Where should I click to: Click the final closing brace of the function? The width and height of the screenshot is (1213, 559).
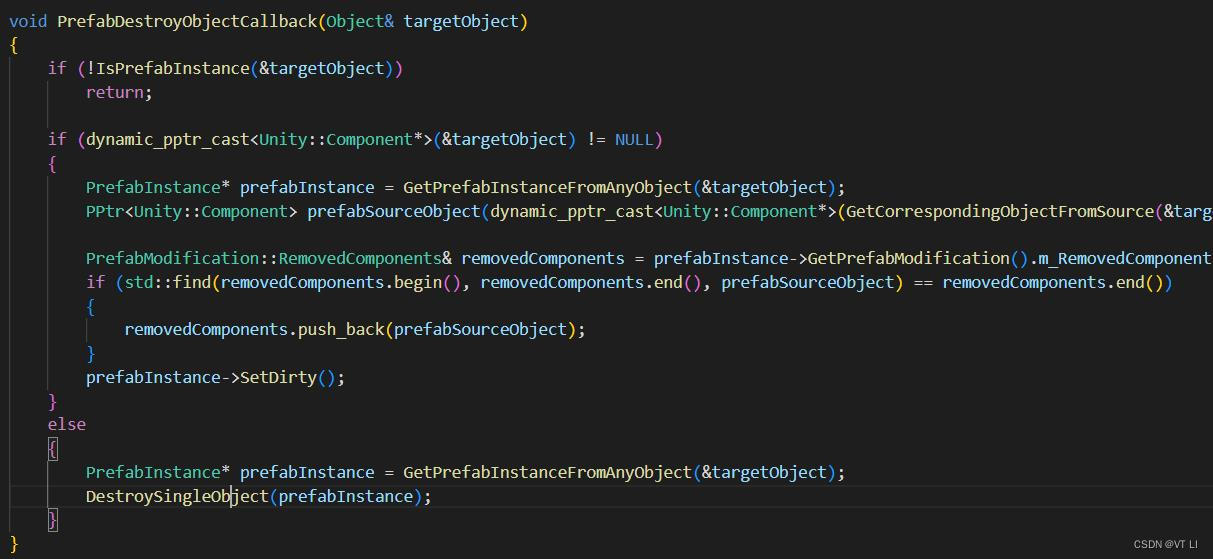[14, 543]
